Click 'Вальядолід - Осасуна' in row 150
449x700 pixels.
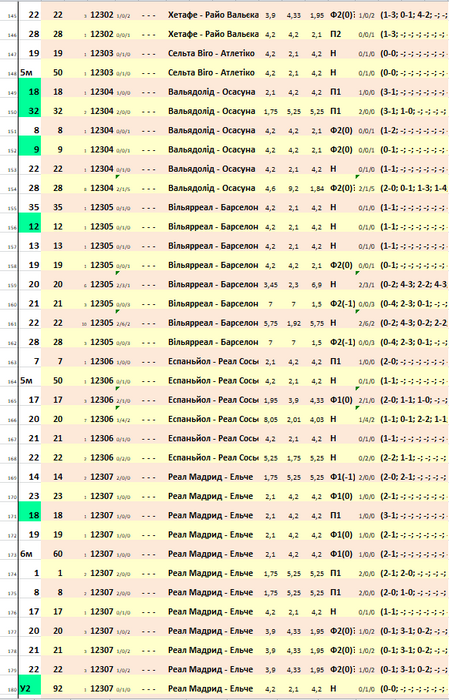(x=212, y=111)
